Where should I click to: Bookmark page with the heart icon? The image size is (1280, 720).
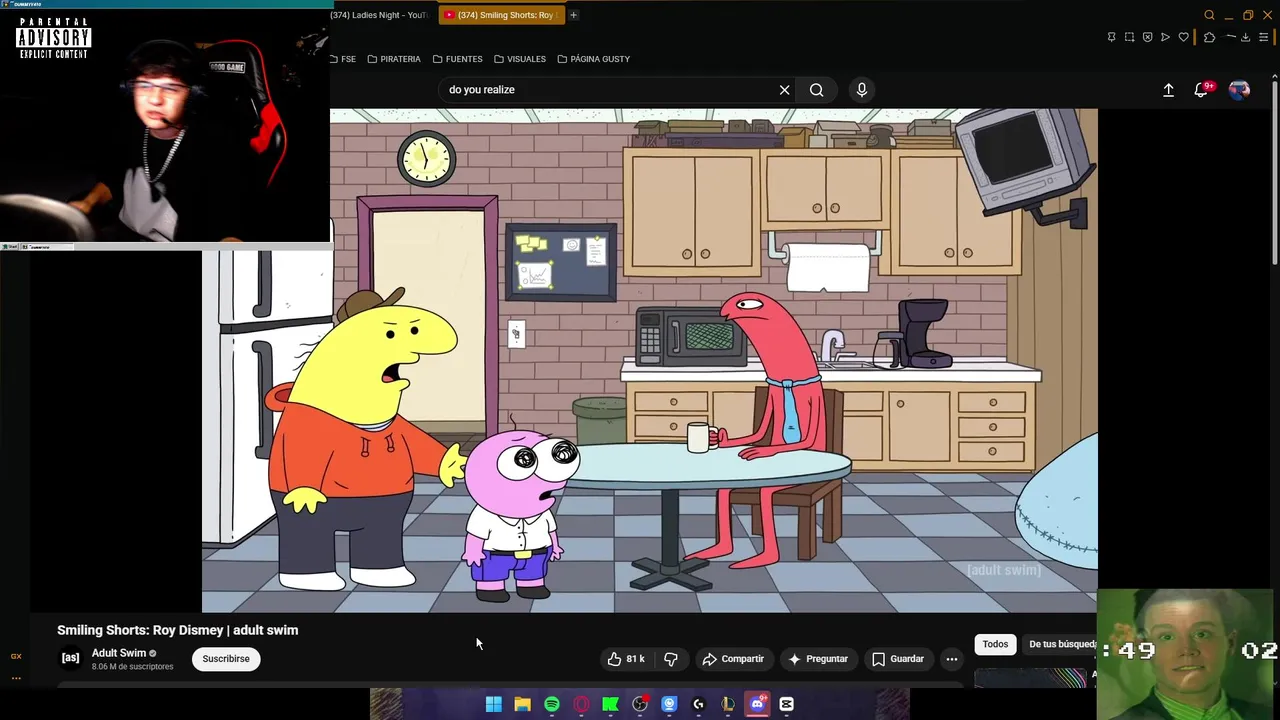coord(1184,37)
